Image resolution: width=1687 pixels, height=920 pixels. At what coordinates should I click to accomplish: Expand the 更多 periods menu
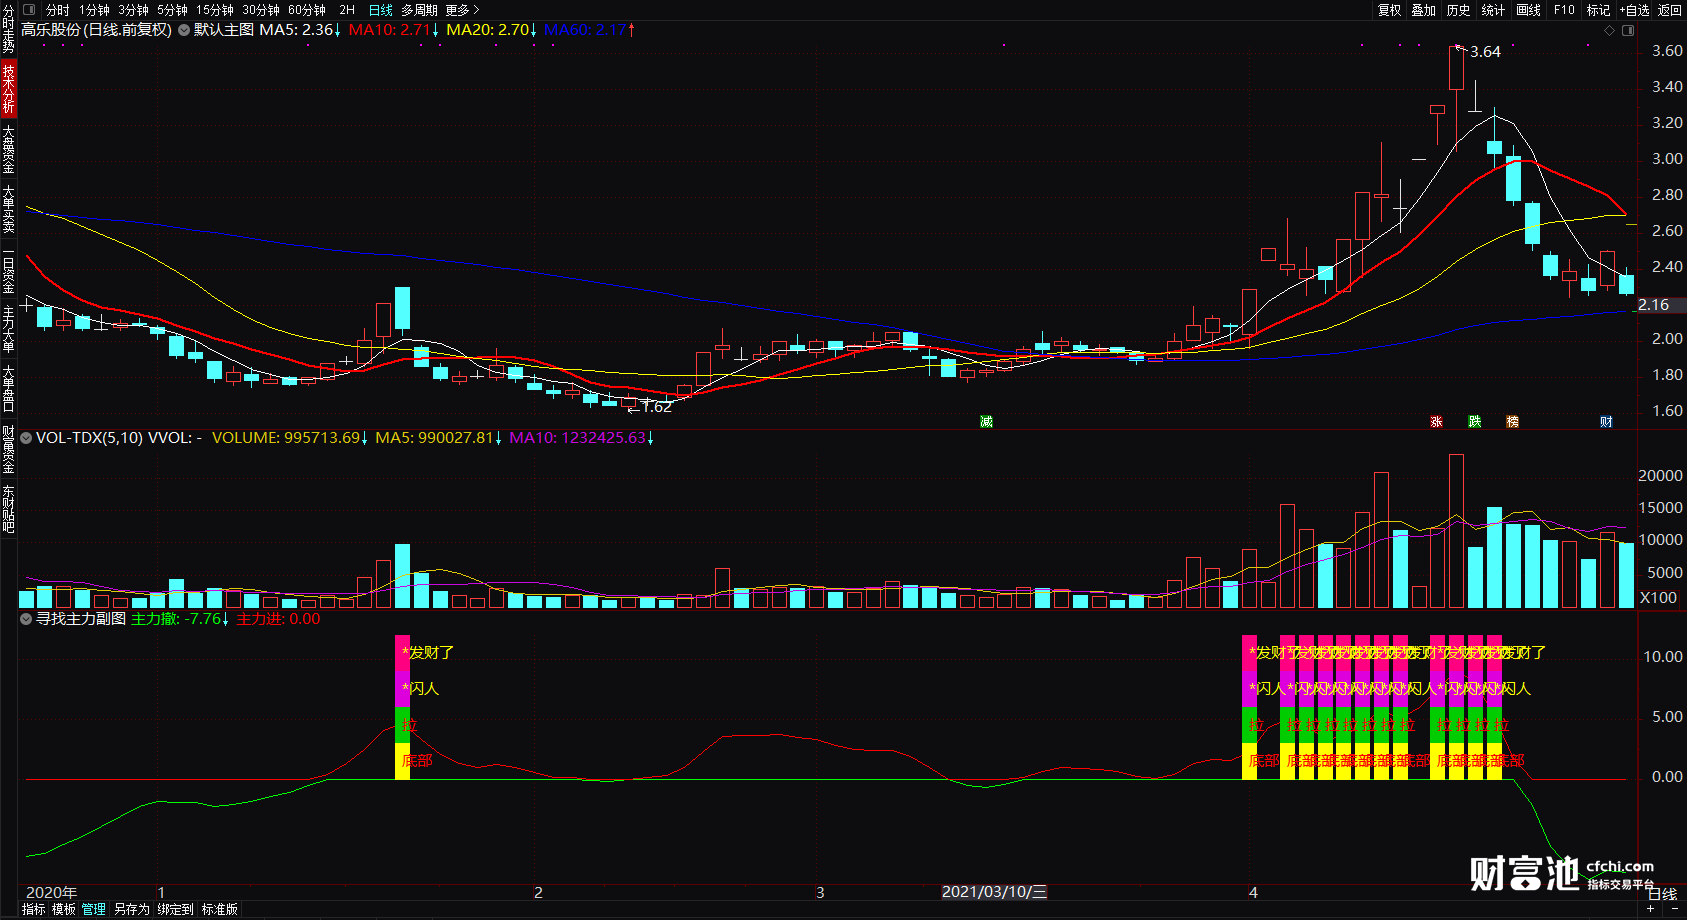(462, 9)
